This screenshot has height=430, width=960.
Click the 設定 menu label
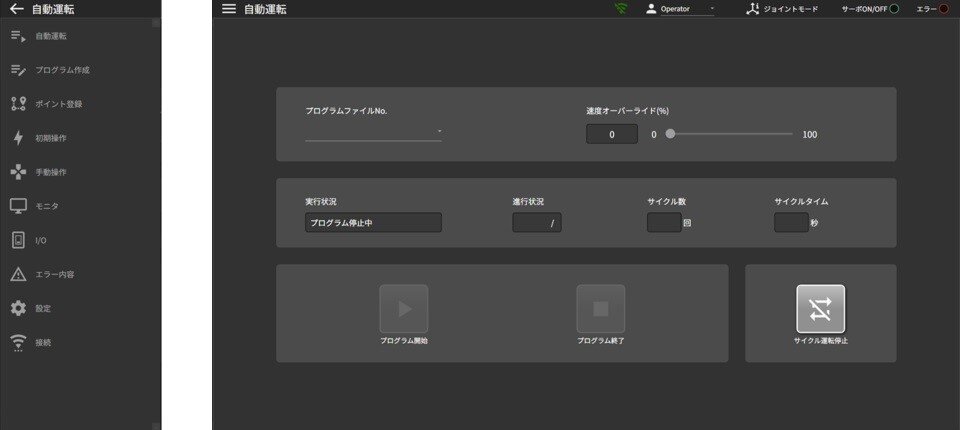click(43, 309)
